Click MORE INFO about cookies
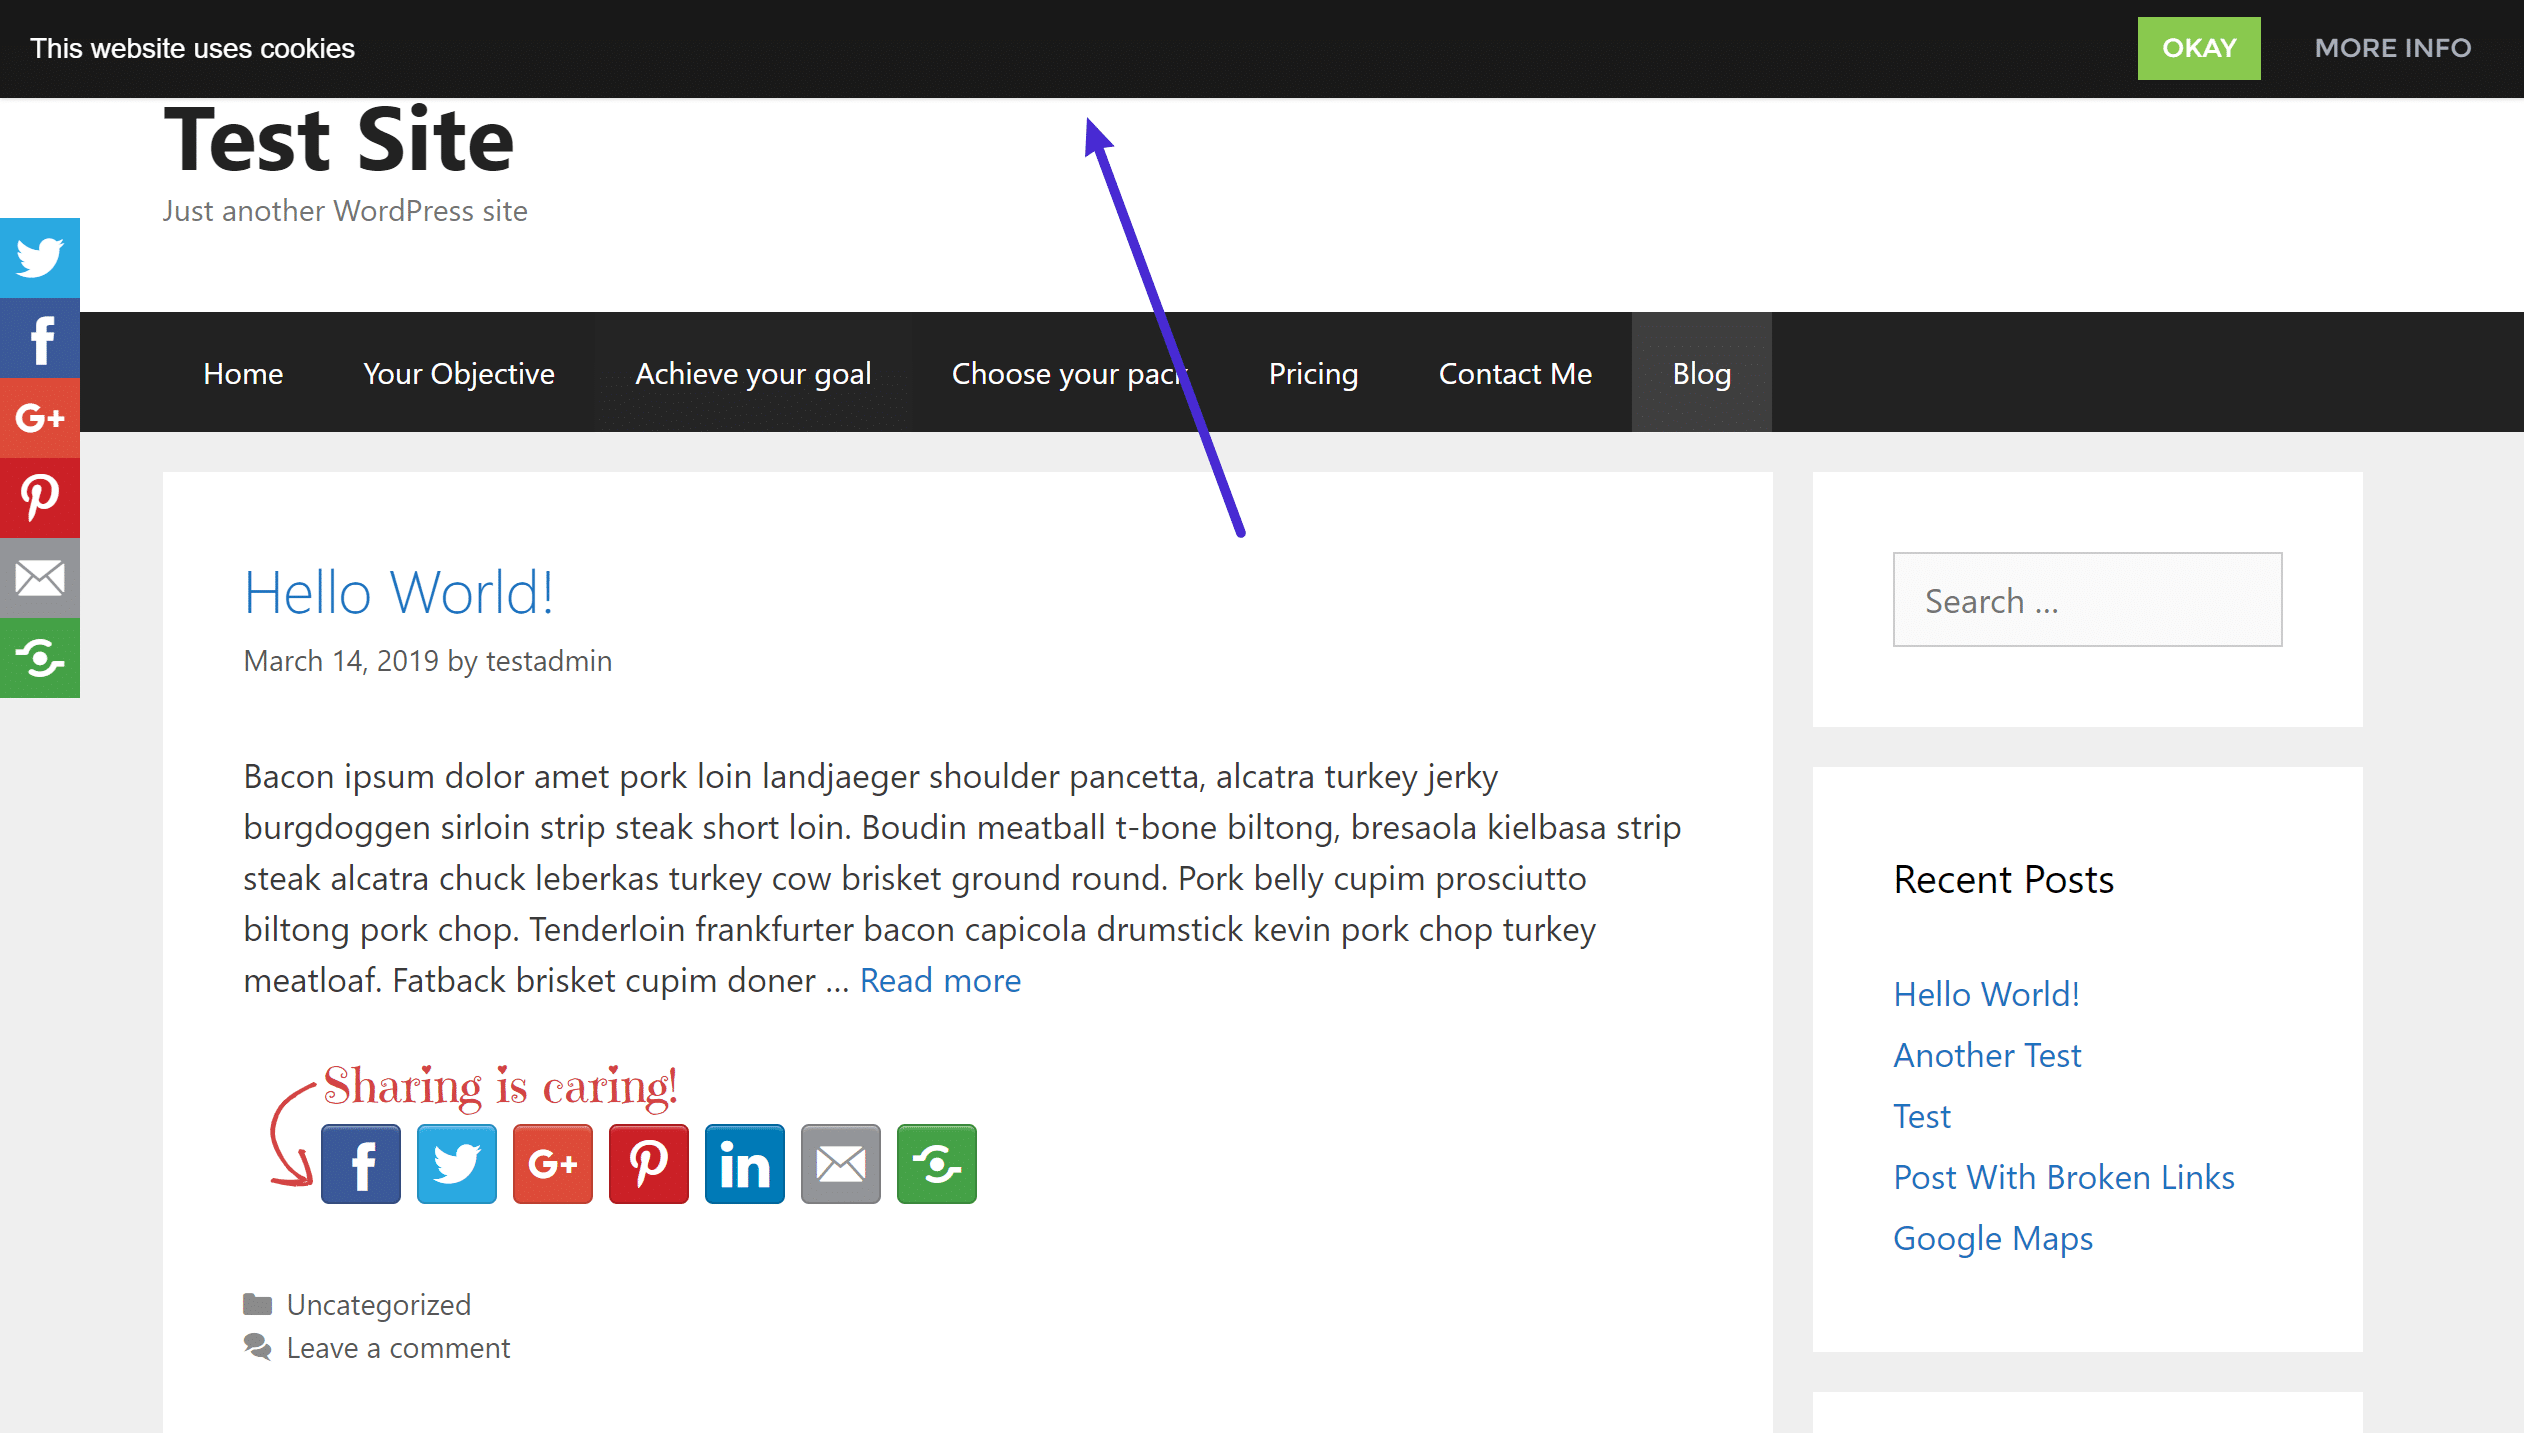Viewport: 2524px width, 1433px height. point(2392,47)
